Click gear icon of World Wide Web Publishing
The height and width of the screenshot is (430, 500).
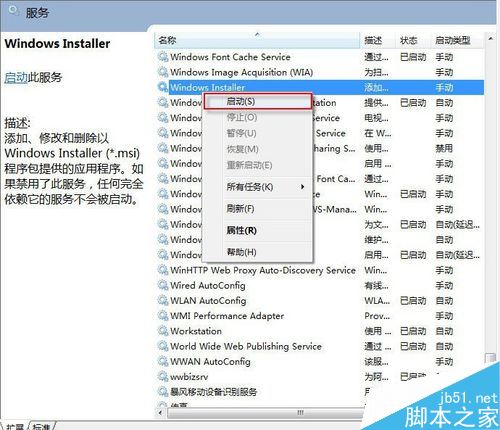[163, 346]
